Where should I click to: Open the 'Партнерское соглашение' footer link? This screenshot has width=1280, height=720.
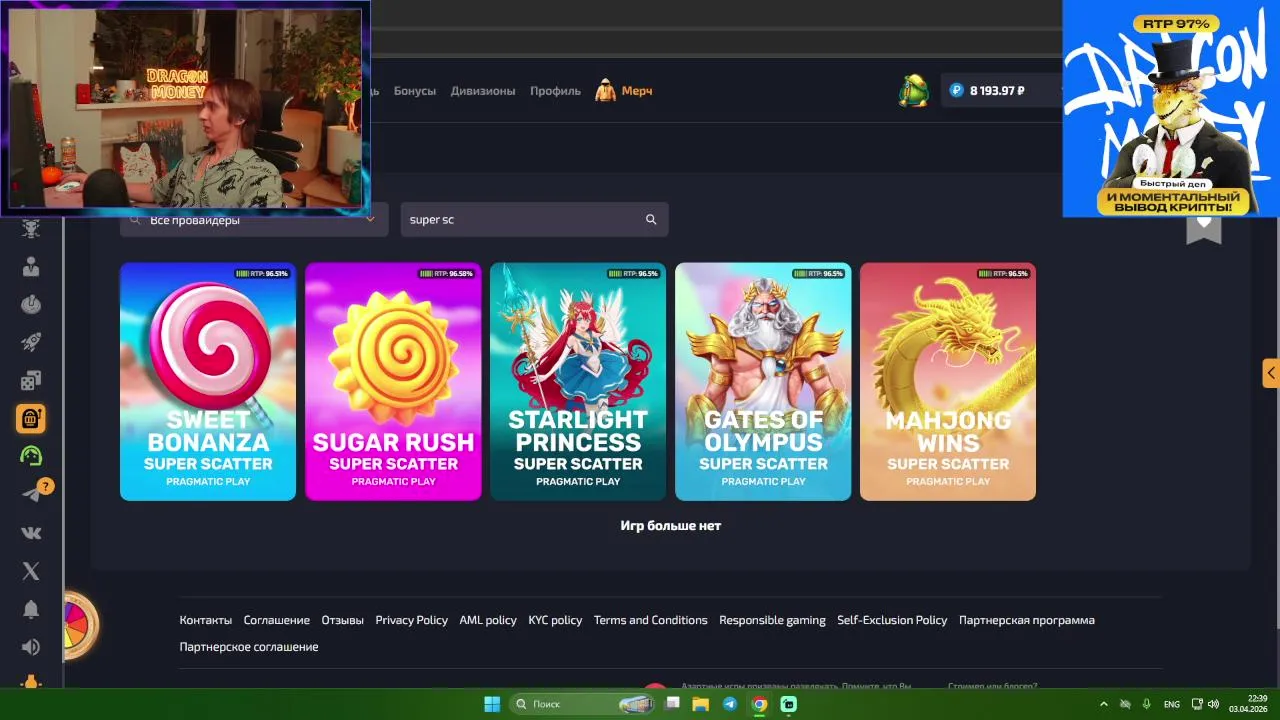(249, 647)
